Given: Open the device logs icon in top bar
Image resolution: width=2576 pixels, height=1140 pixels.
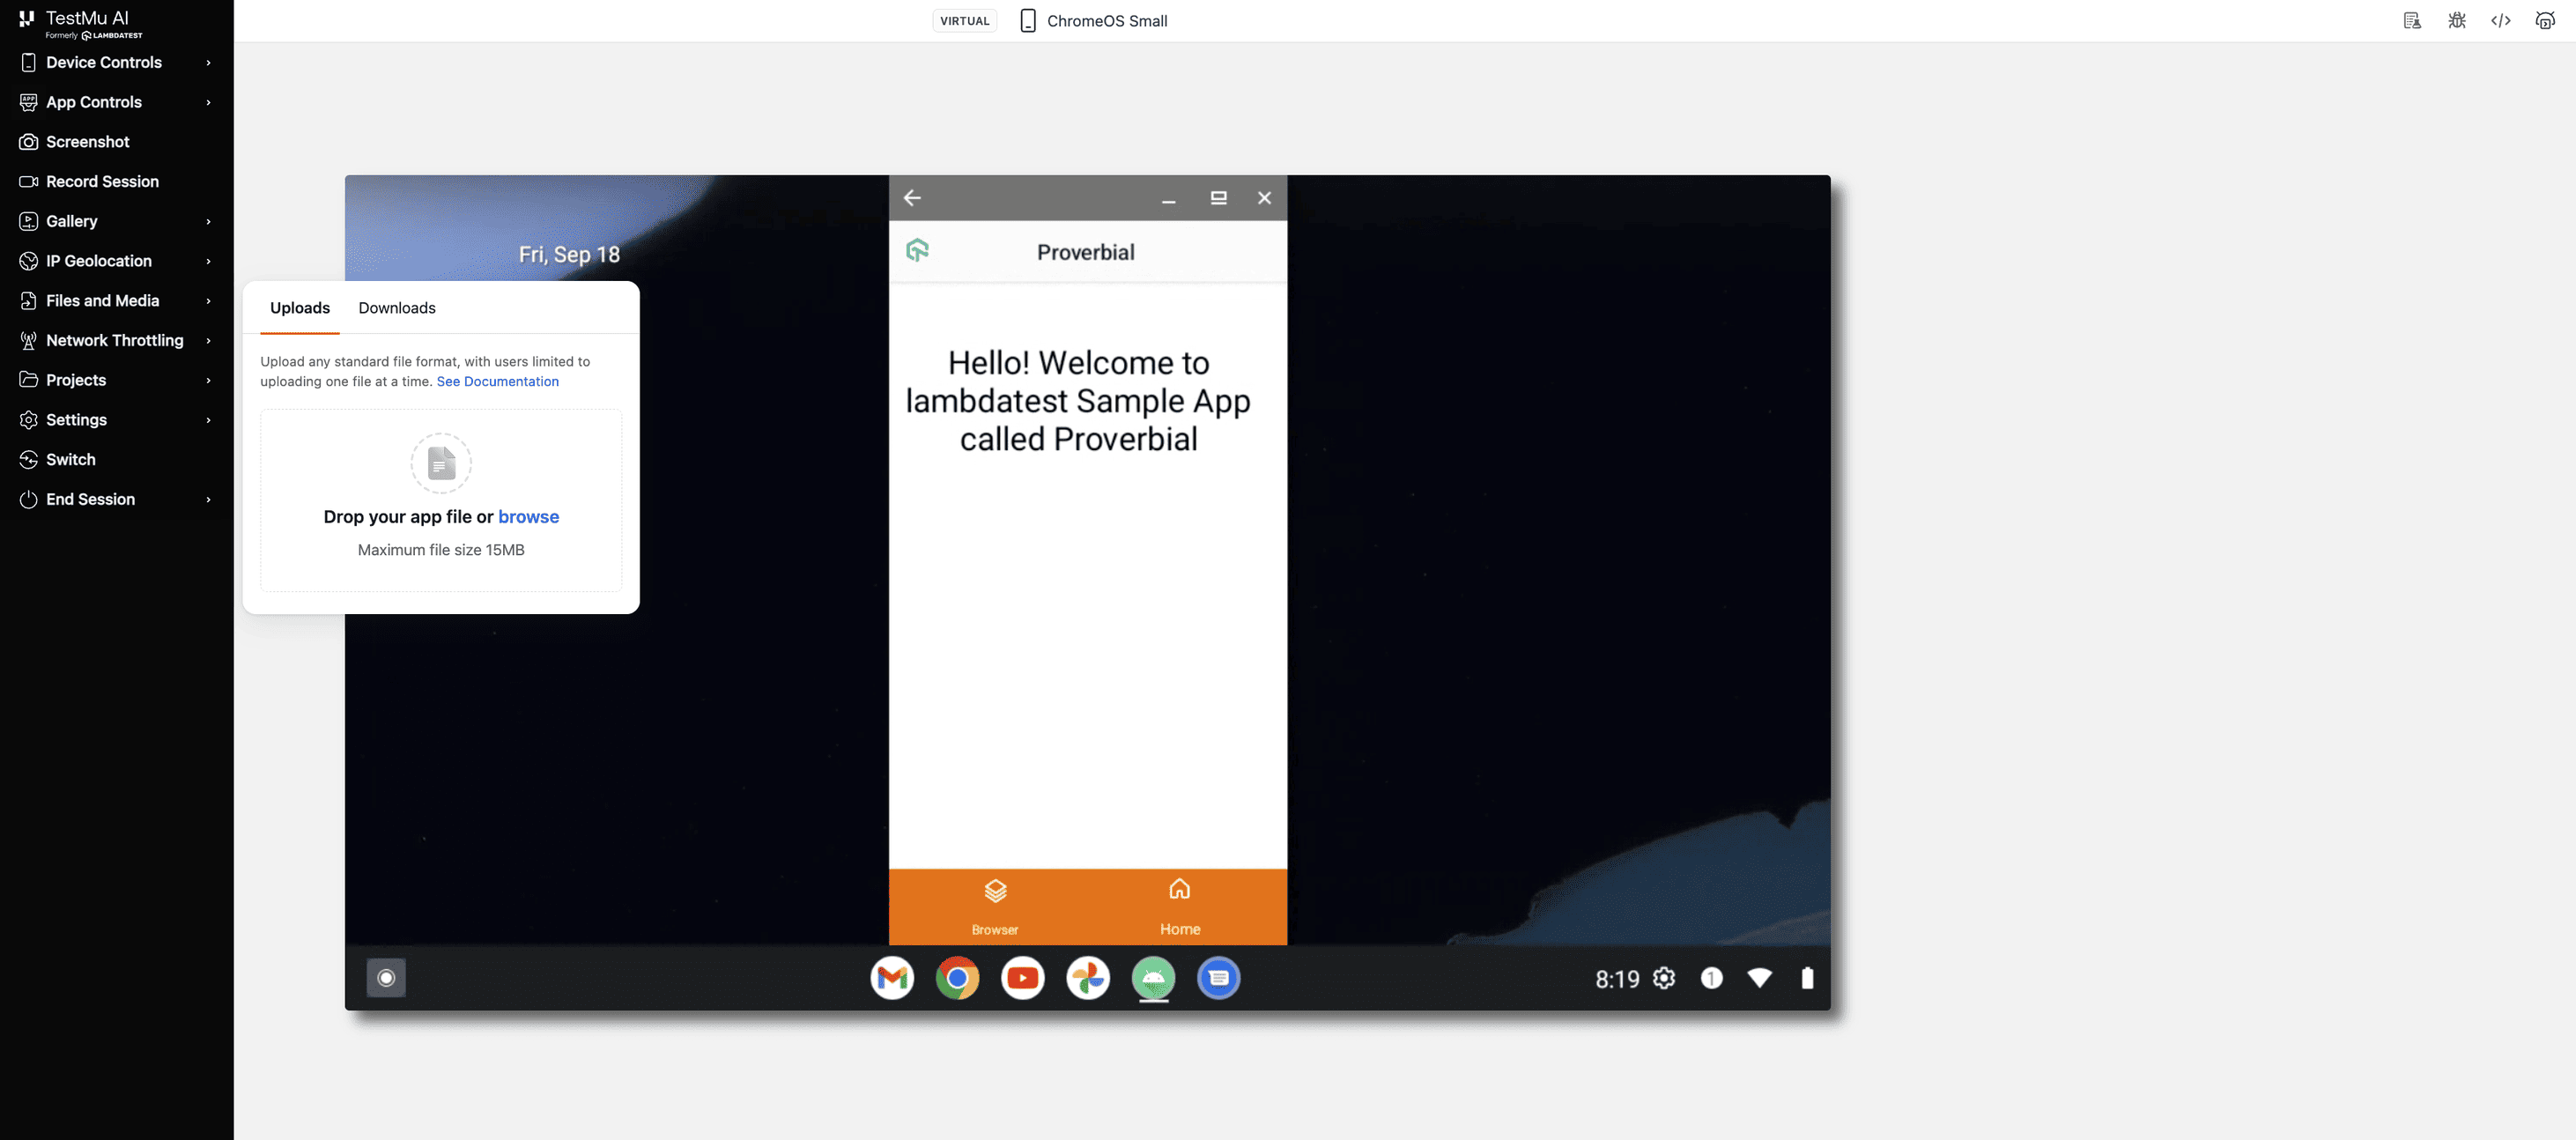Looking at the screenshot, I should point(2412,21).
